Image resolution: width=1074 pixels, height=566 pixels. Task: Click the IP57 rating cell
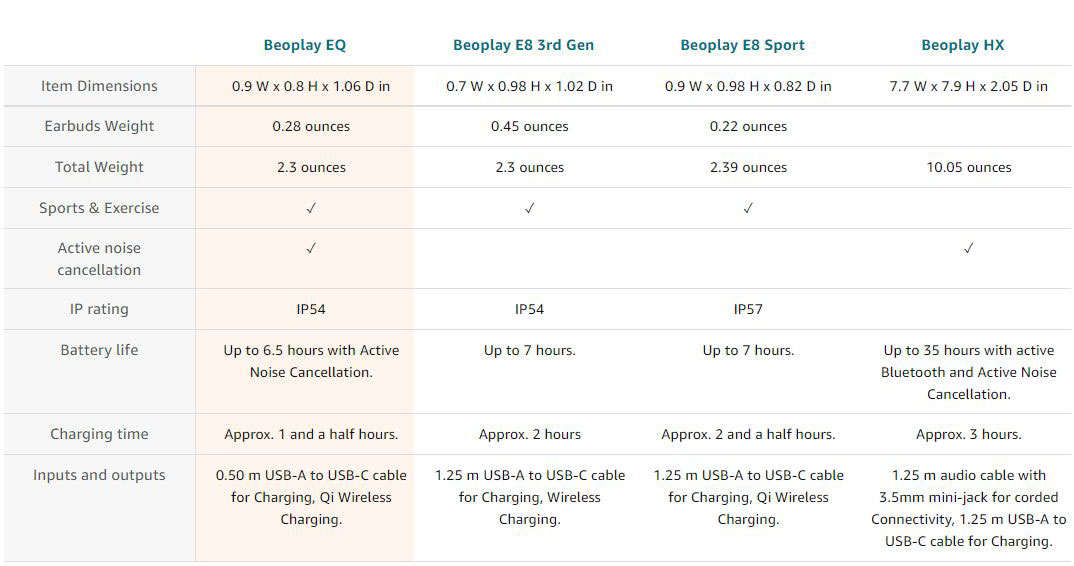point(748,309)
